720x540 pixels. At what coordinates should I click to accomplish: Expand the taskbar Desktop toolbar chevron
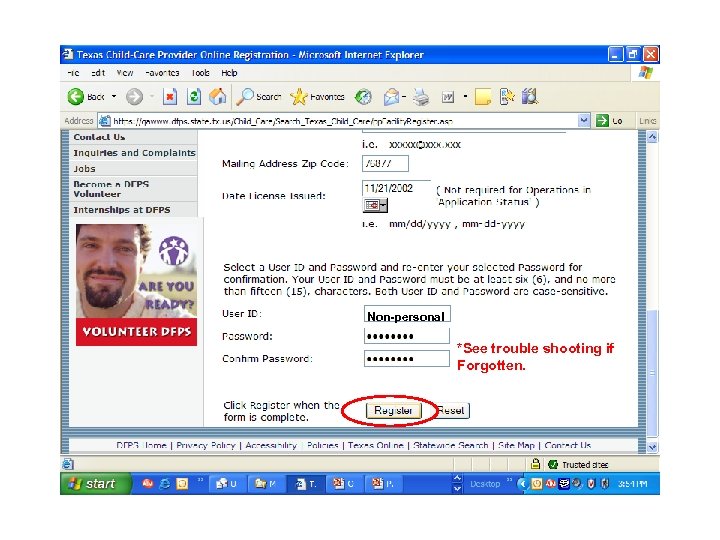[509, 480]
